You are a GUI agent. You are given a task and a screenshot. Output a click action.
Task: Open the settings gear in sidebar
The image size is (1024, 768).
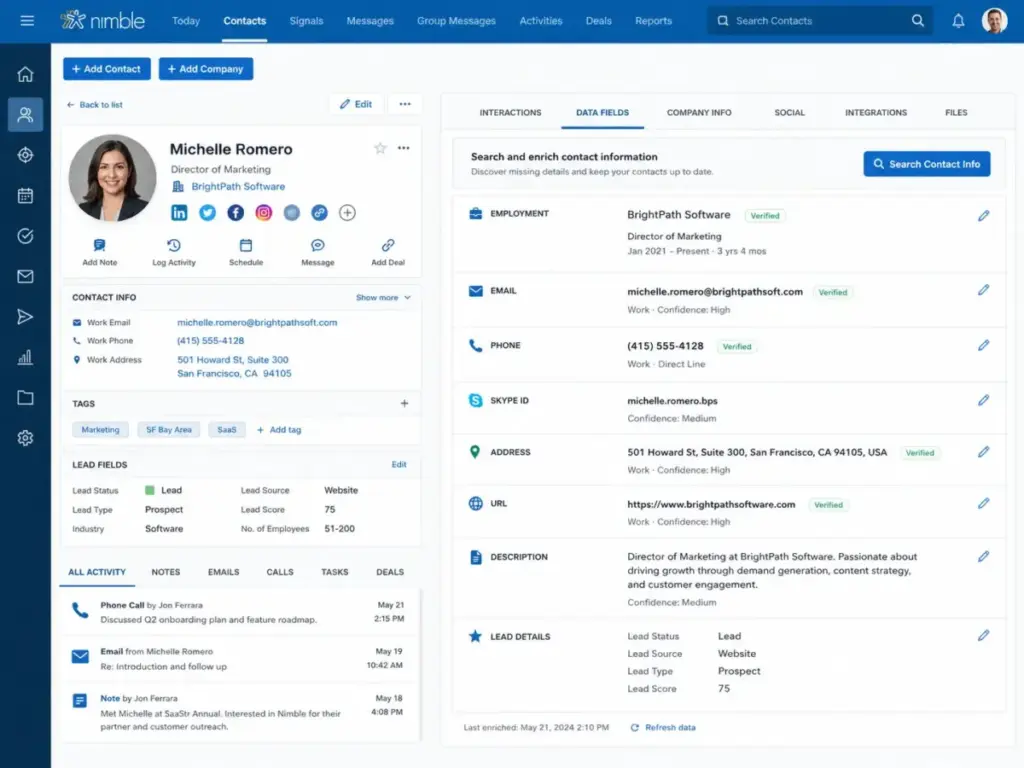click(25, 438)
